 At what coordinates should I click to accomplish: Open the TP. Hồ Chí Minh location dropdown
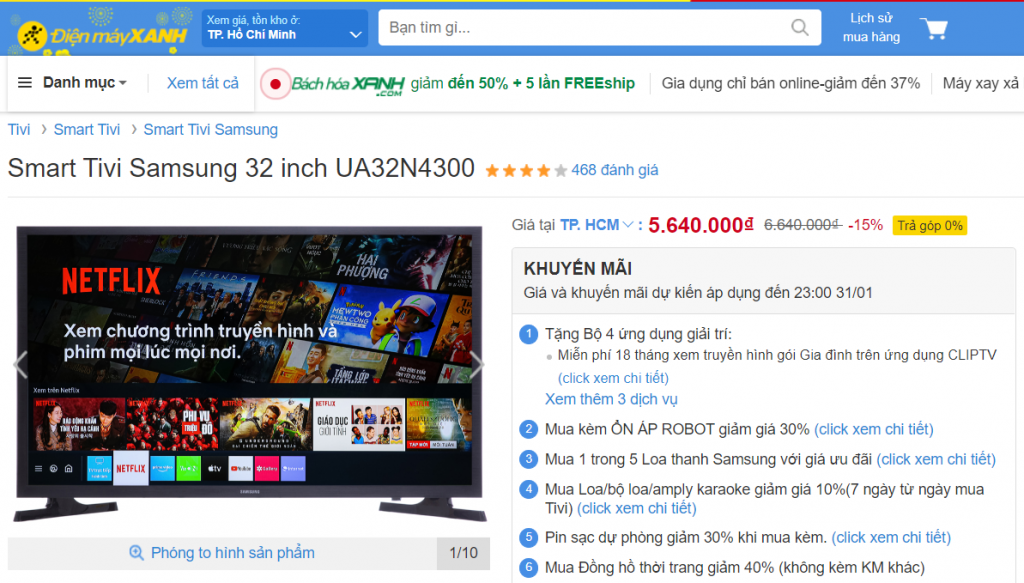click(x=284, y=28)
